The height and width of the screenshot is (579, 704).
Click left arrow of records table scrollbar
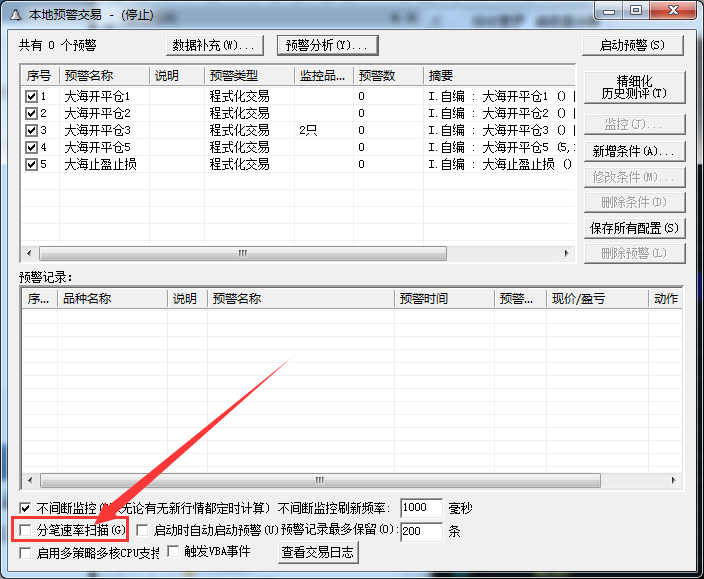30,480
